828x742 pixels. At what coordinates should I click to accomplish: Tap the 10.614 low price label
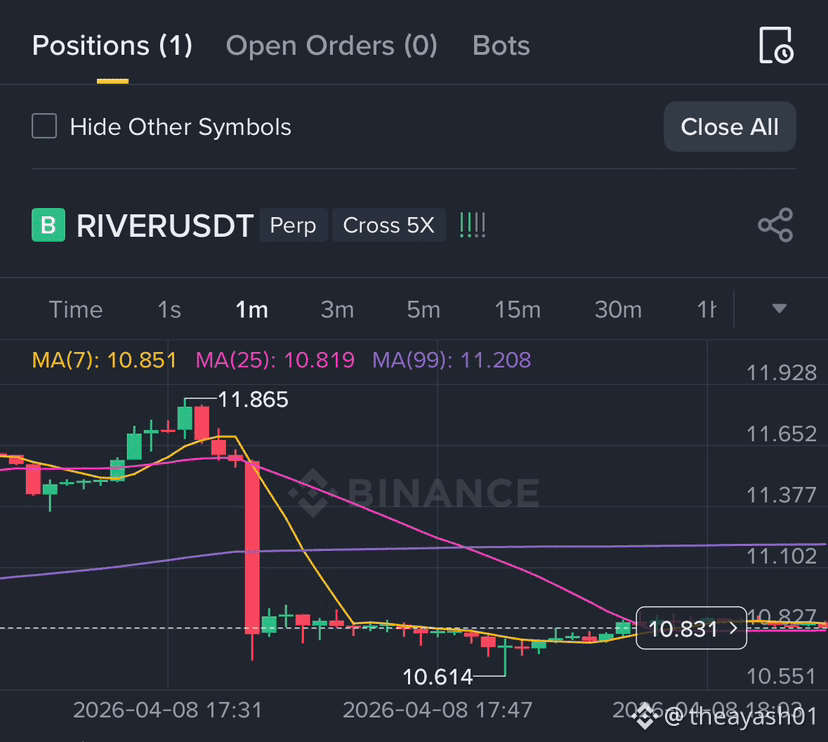pyautogui.click(x=438, y=677)
